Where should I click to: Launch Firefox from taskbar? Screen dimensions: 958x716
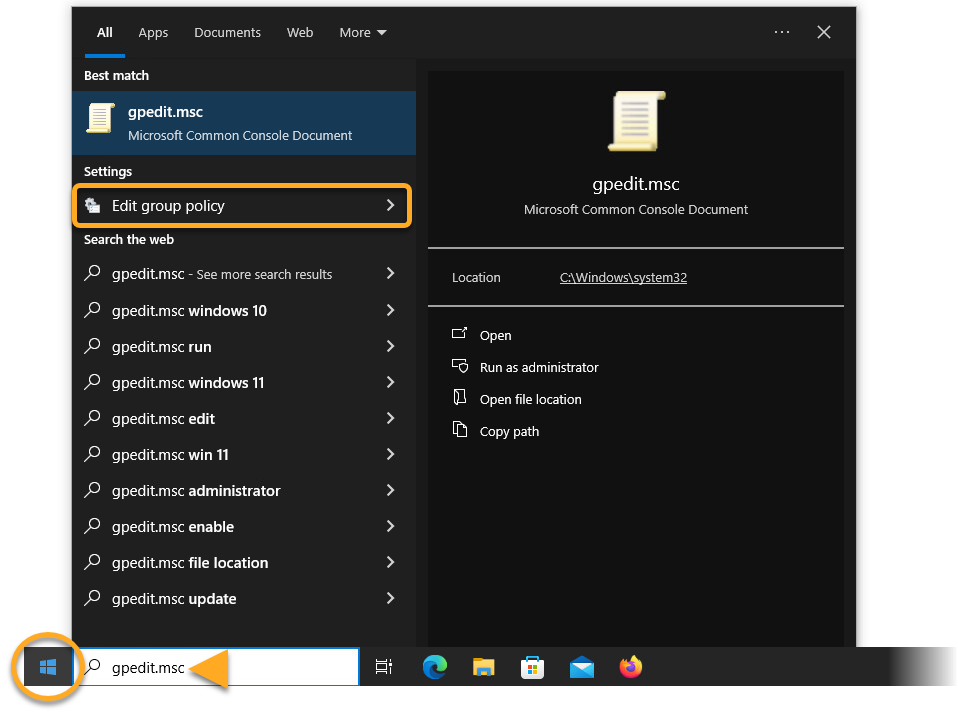(631, 667)
